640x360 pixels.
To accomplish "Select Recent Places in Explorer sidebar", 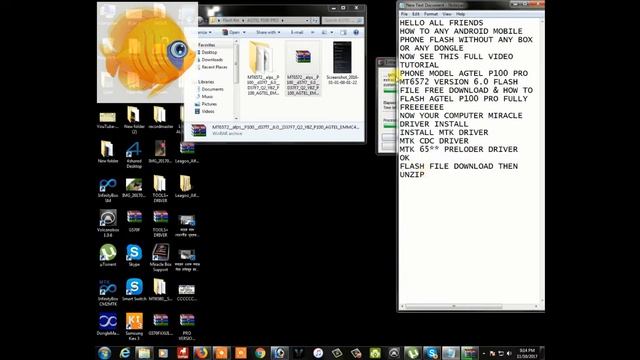I will point(214,67).
